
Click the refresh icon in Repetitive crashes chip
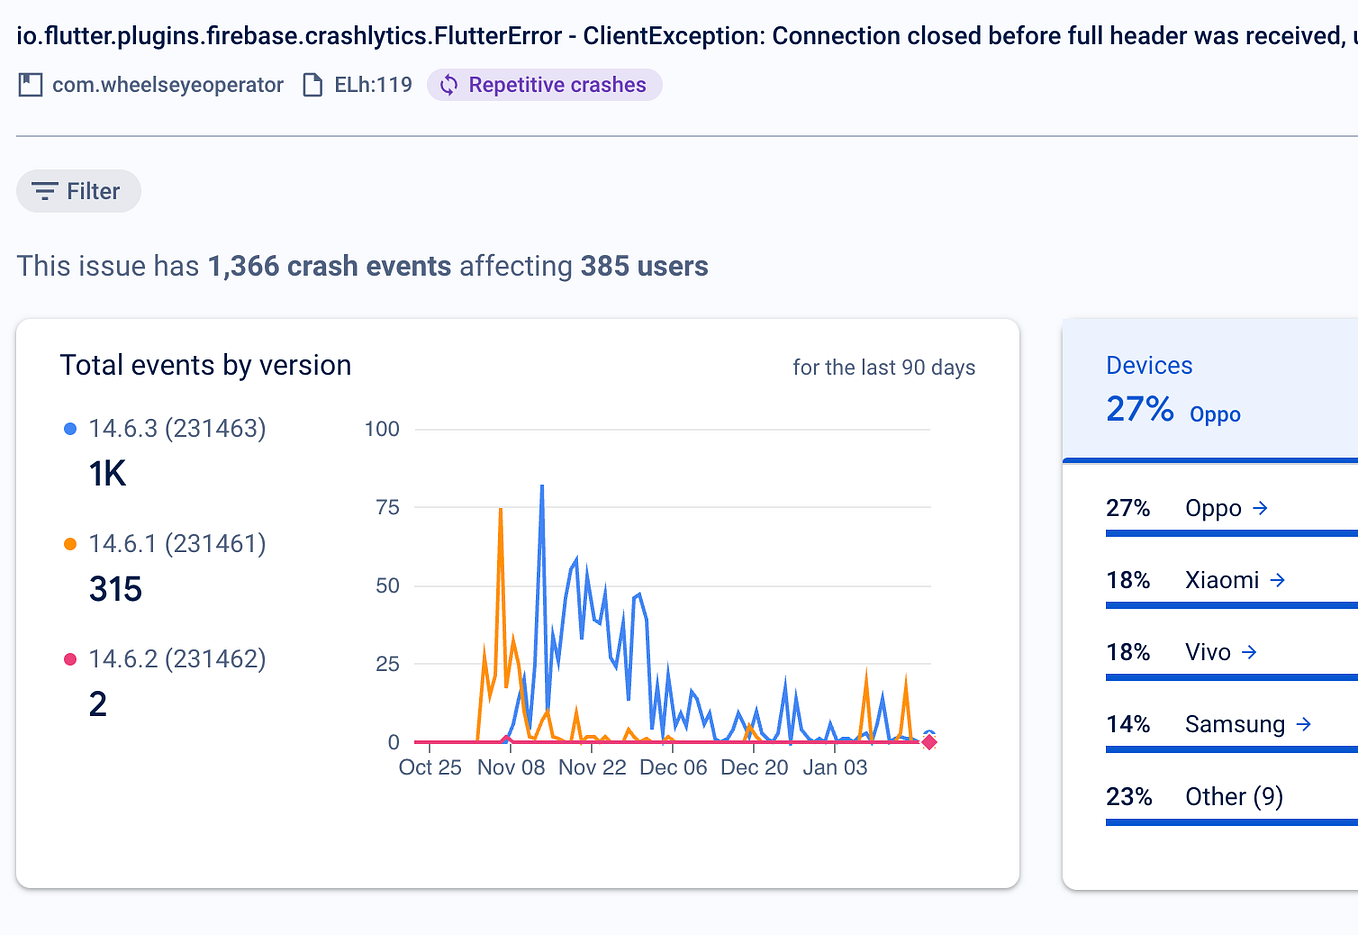(x=449, y=85)
